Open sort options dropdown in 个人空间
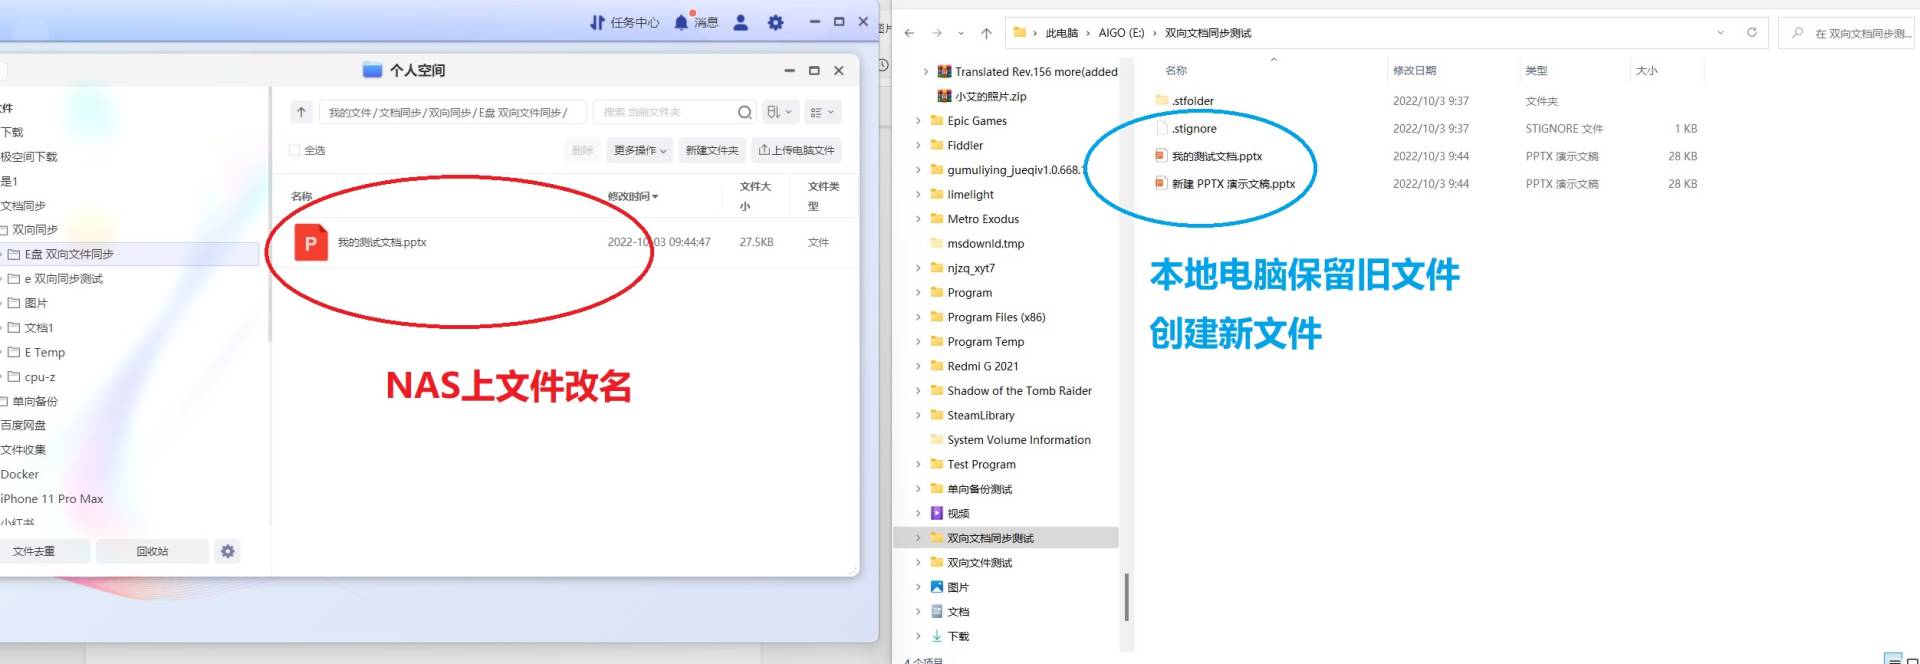This screenshot has width=1920, height=664. tap(779, 112)
